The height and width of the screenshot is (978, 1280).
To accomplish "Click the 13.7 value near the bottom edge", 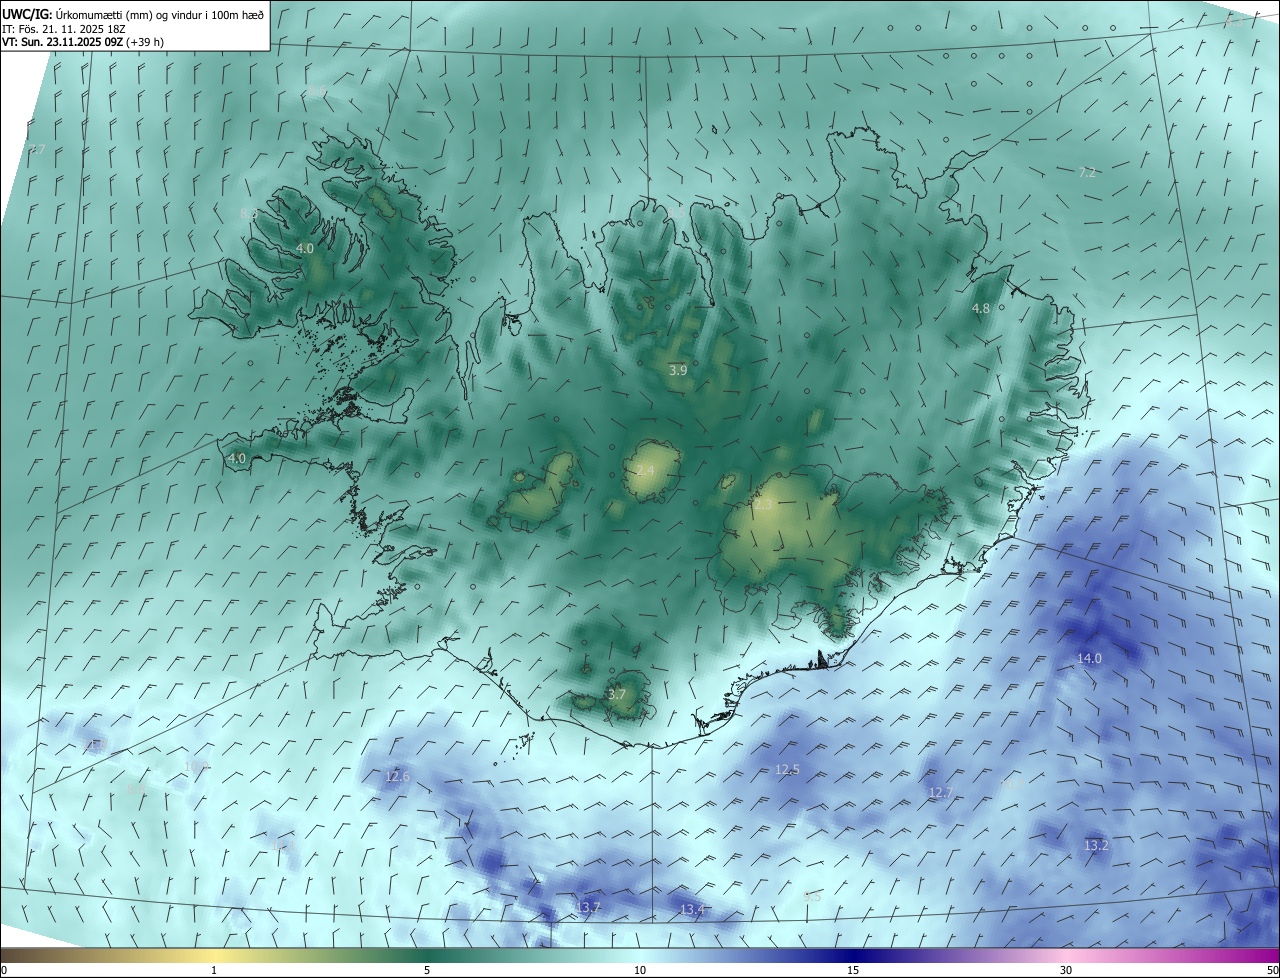I will [589, 907].
